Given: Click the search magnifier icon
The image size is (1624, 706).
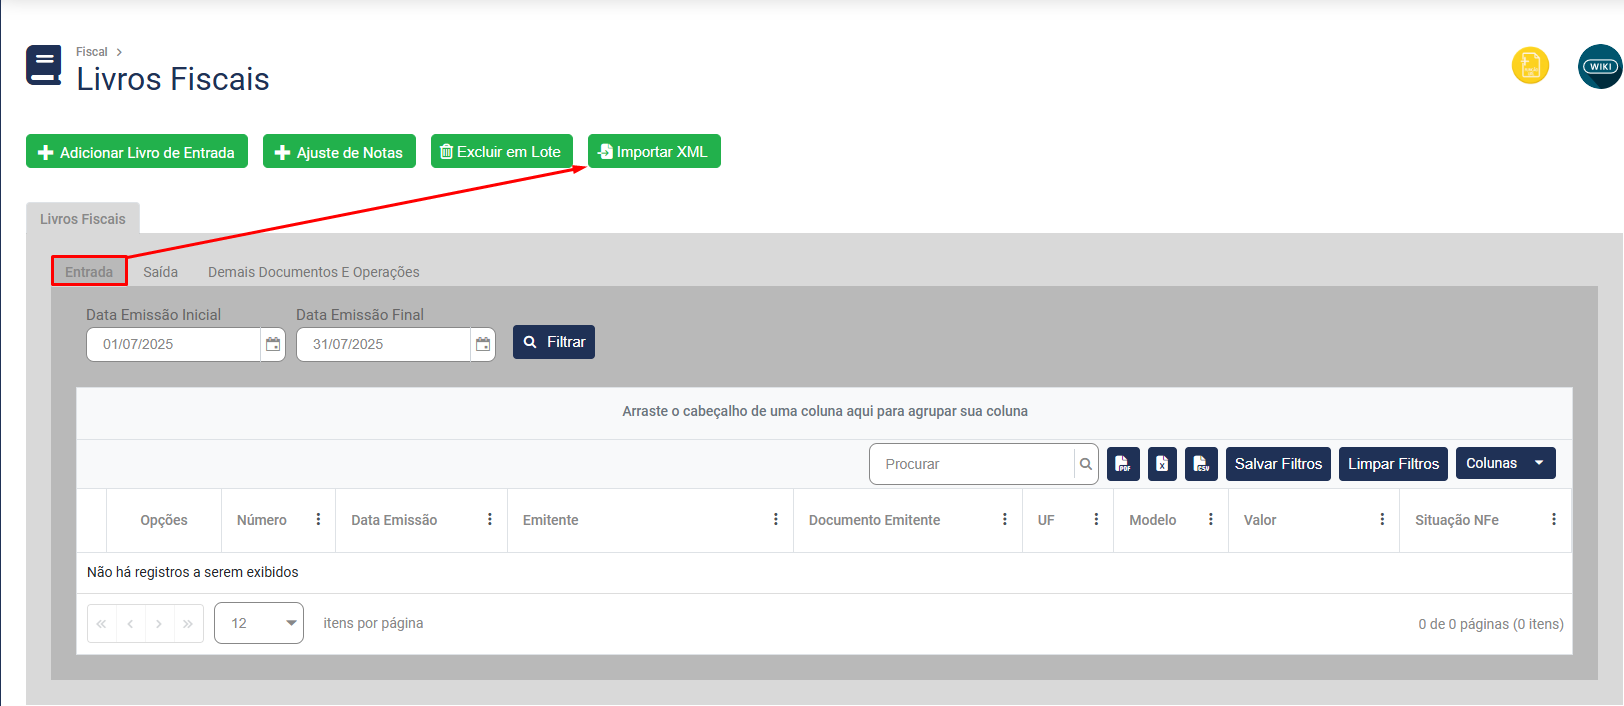Looking at the screenshot, I should click(1086, 464).
